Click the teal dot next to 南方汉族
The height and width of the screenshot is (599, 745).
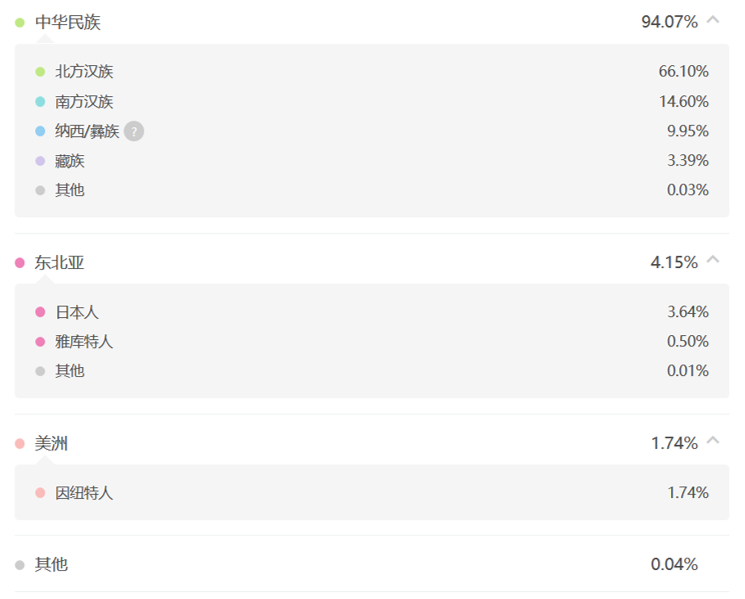(x=40, y=102)
